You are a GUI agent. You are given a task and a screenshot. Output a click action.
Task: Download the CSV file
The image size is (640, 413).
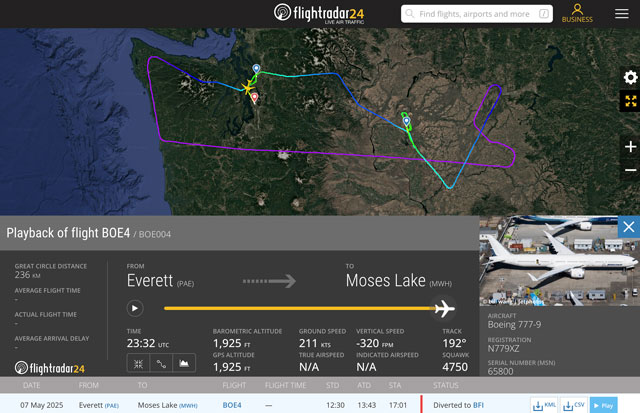(x=573, y=405)
